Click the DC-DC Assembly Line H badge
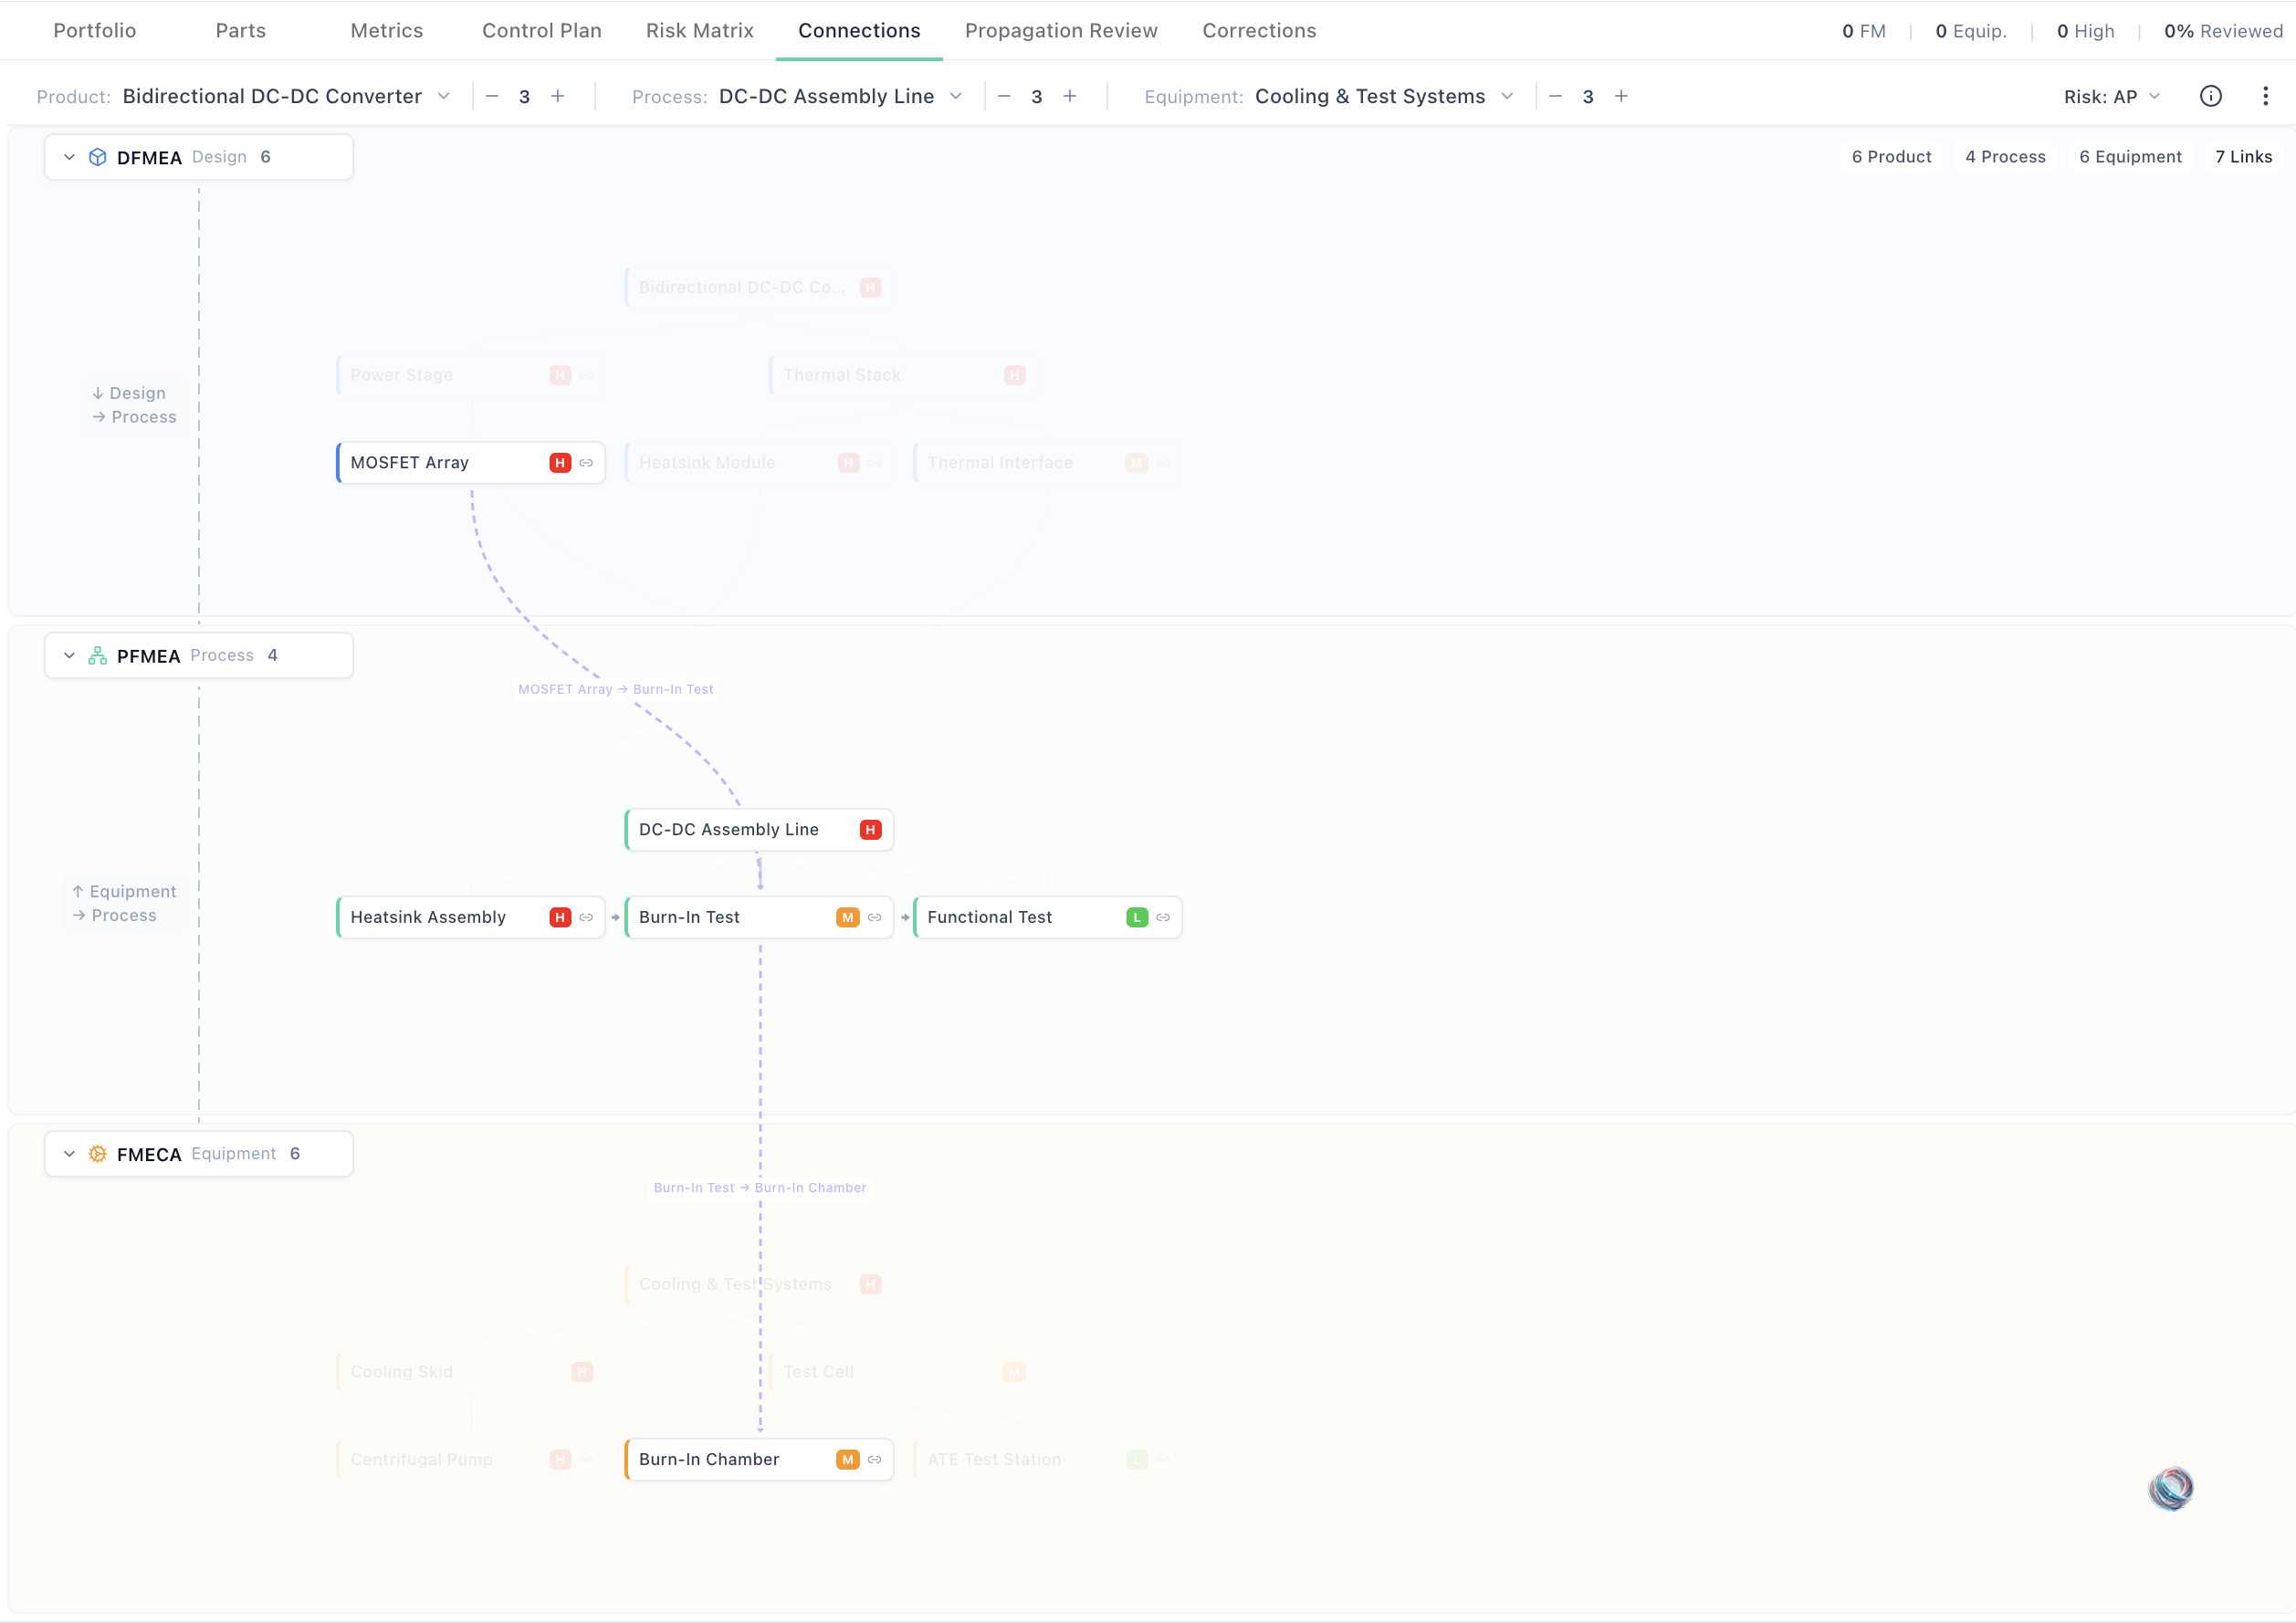This screenshot has width=2296, height=1623. [870, 829]
